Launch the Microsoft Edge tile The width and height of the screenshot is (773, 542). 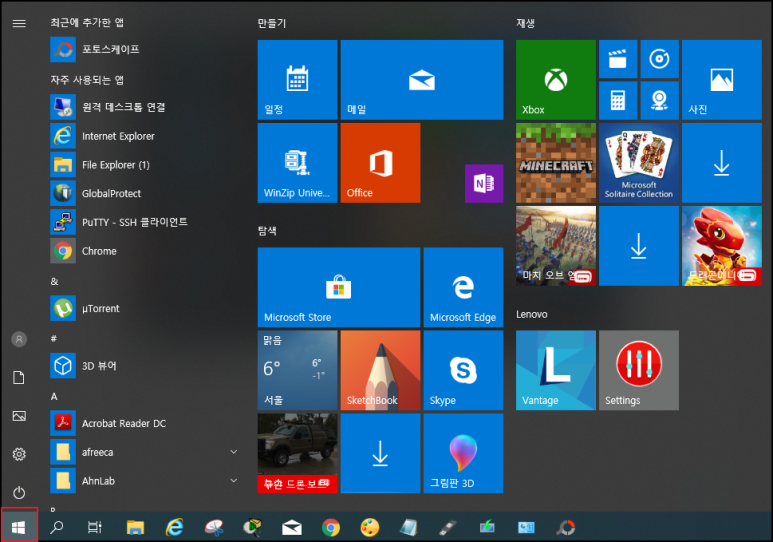click(463, 287)
